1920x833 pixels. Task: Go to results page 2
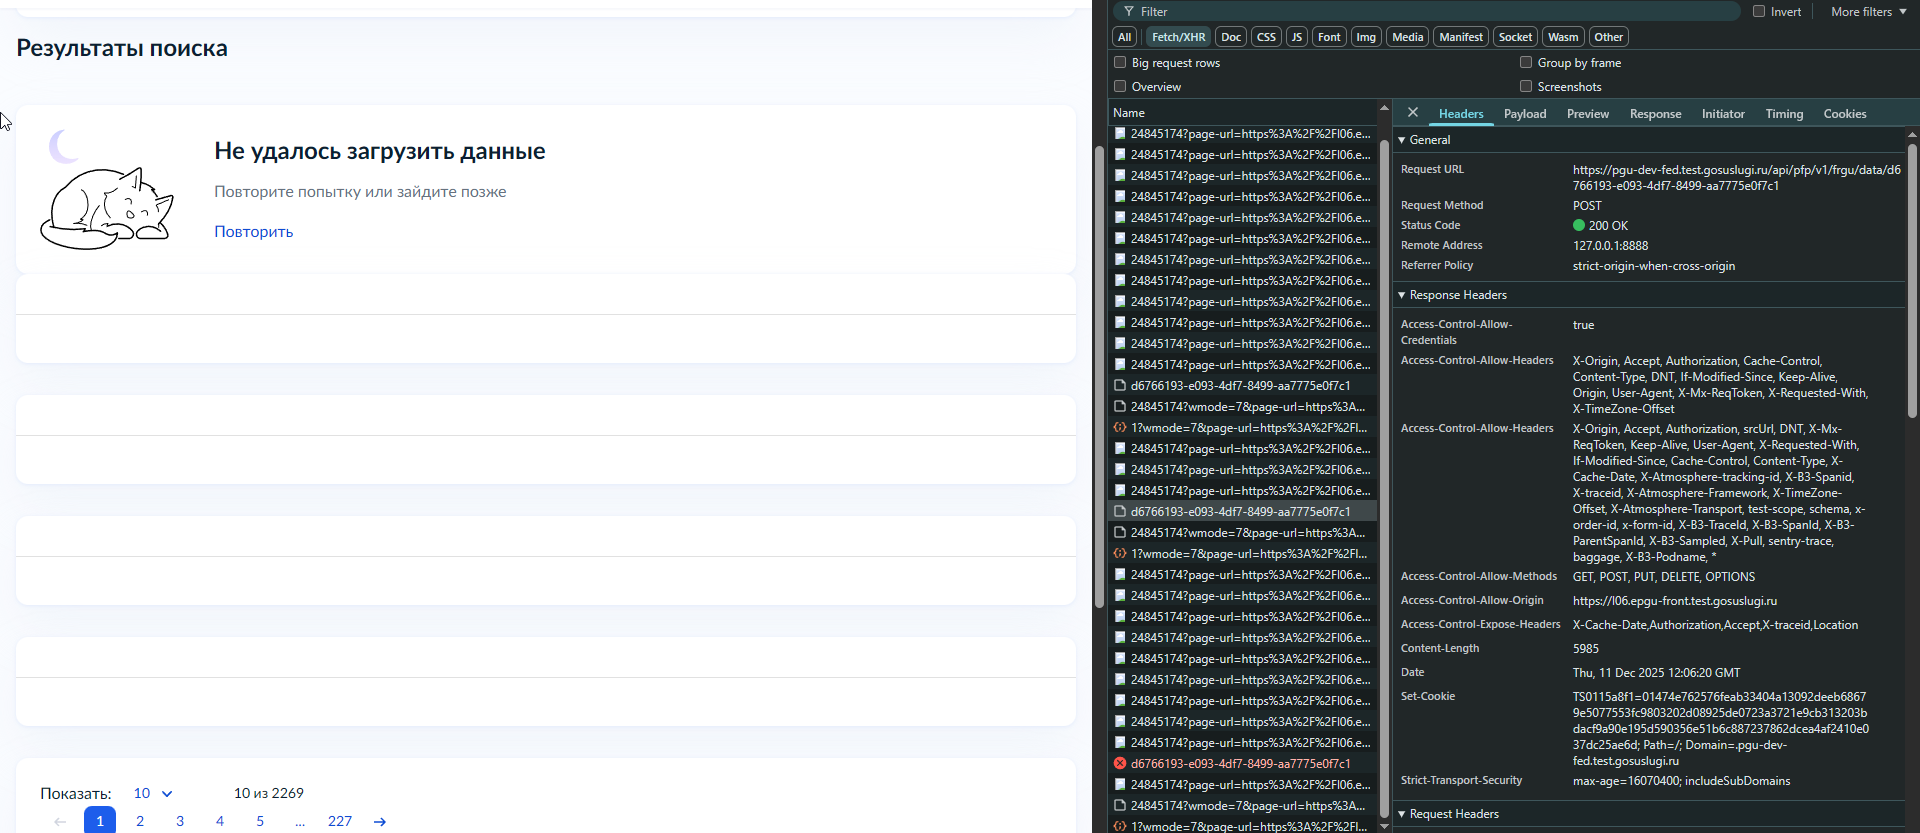[140, 821]
